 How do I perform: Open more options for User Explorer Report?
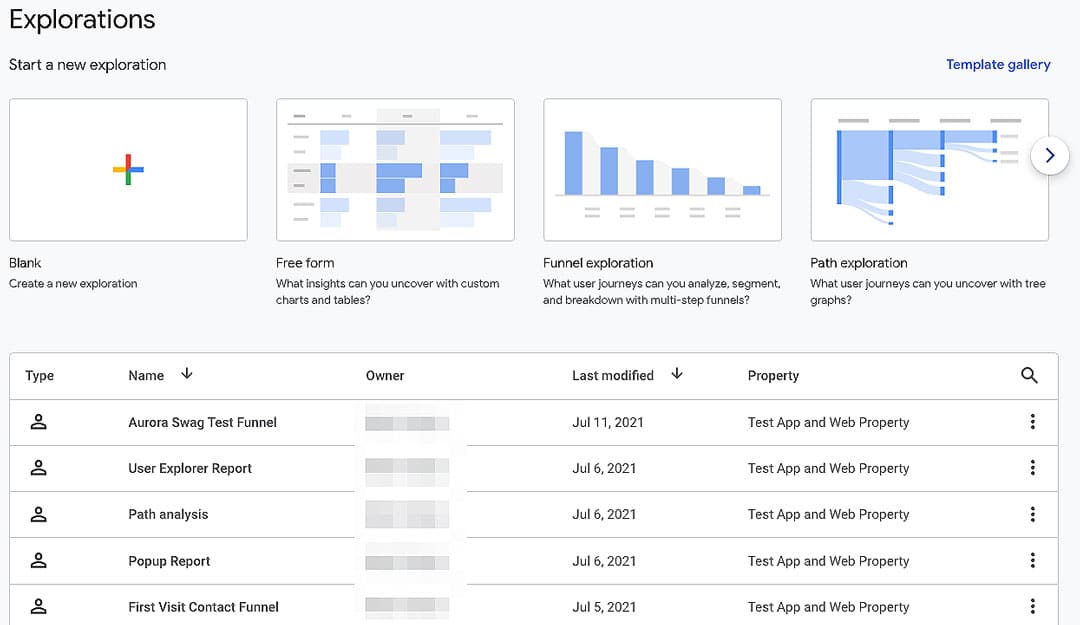[x=1032, y=468]
